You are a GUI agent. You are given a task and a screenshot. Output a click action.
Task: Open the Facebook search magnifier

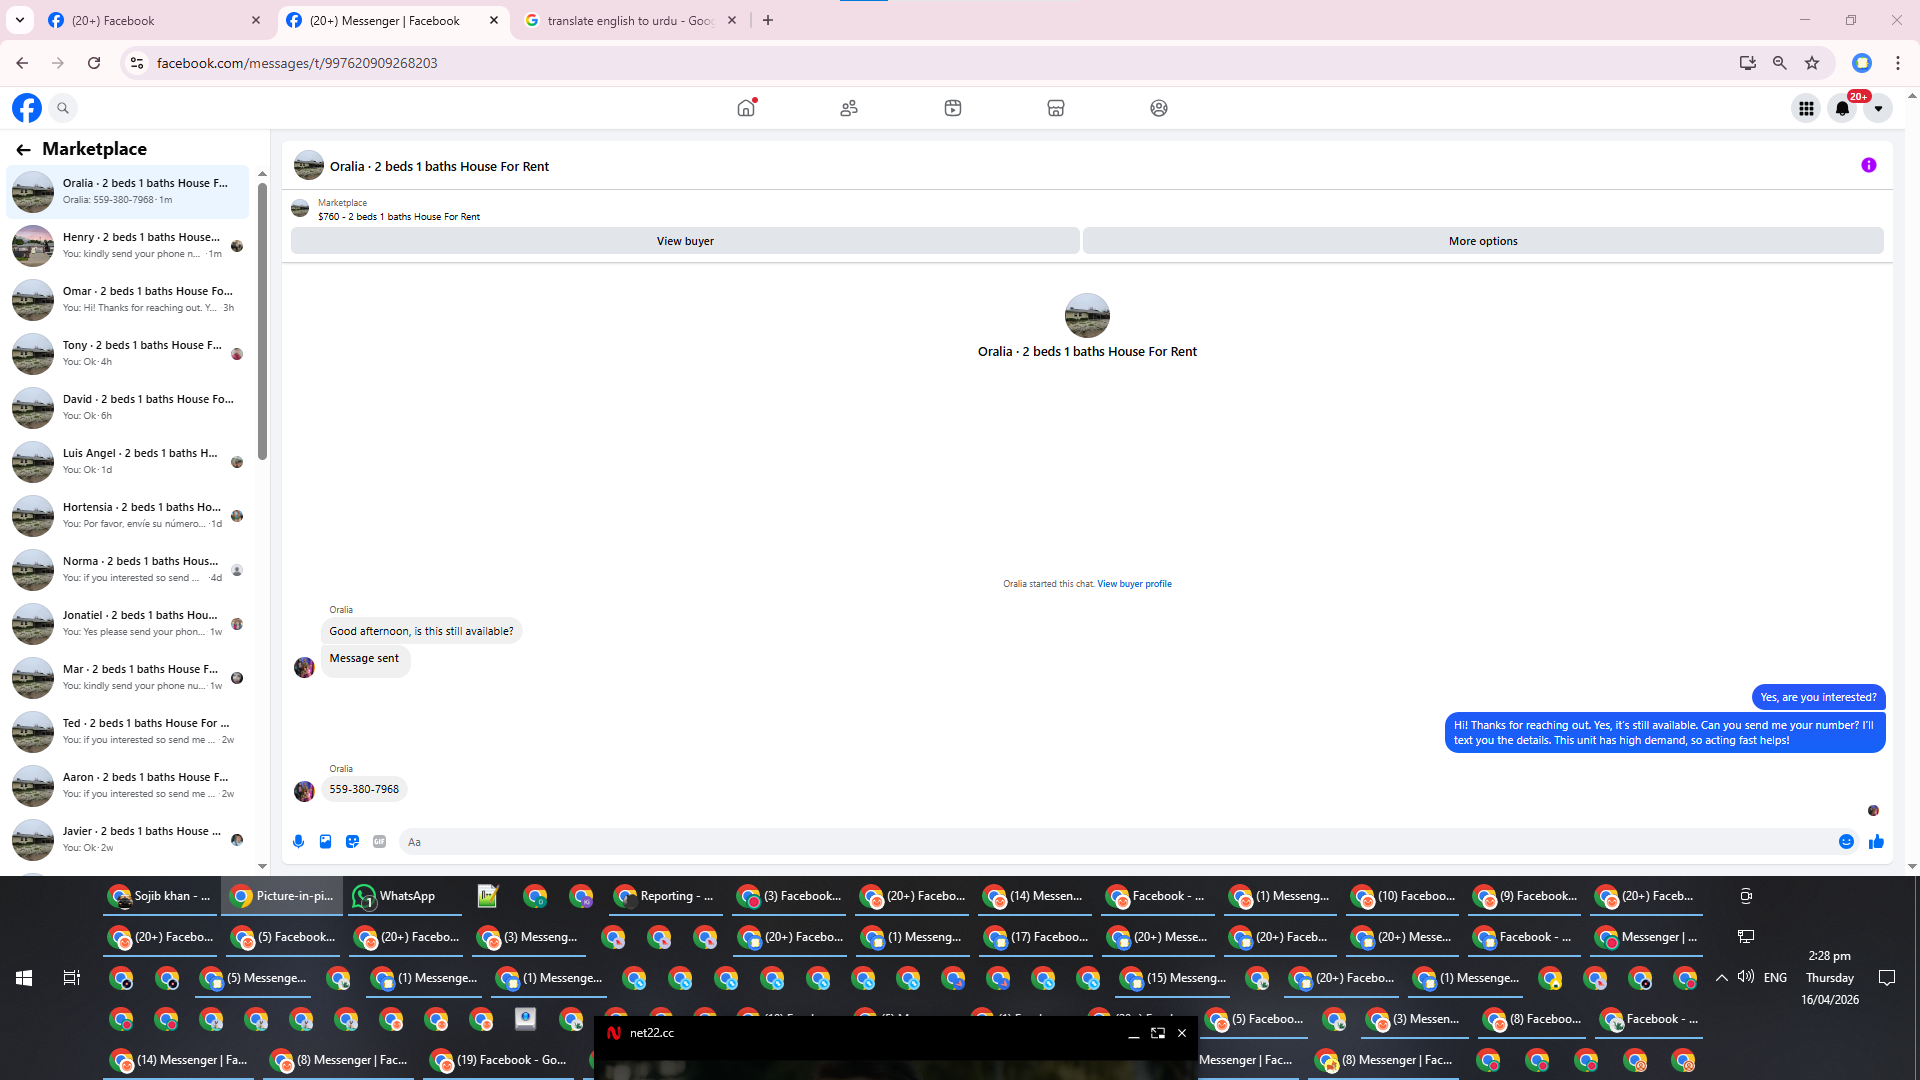pyautogui.click(x=63, y=108)
